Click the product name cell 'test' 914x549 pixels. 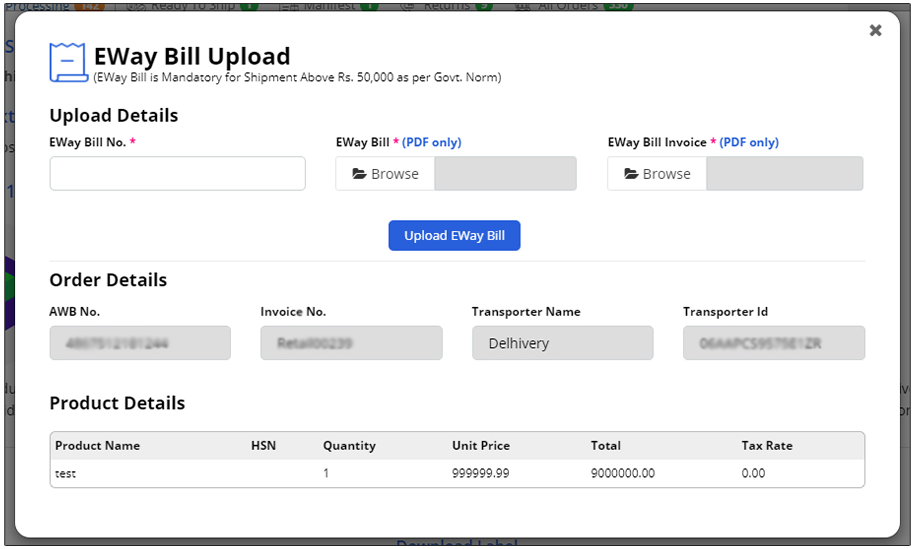[x=65, y=473]
